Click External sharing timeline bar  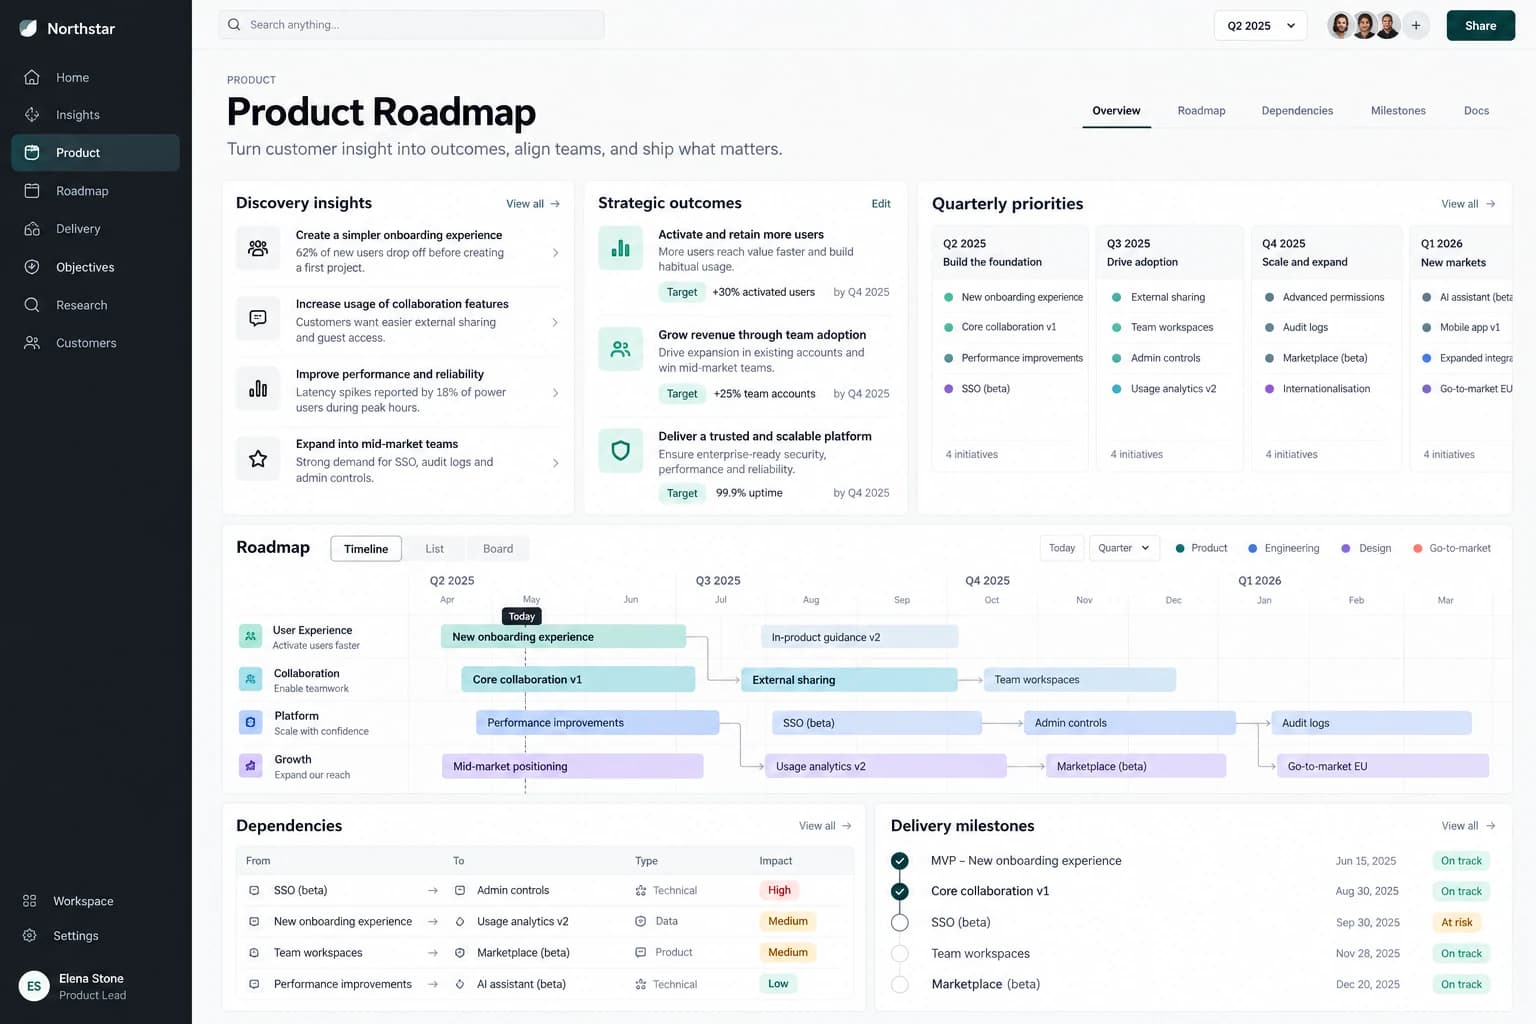click(849, 680)
